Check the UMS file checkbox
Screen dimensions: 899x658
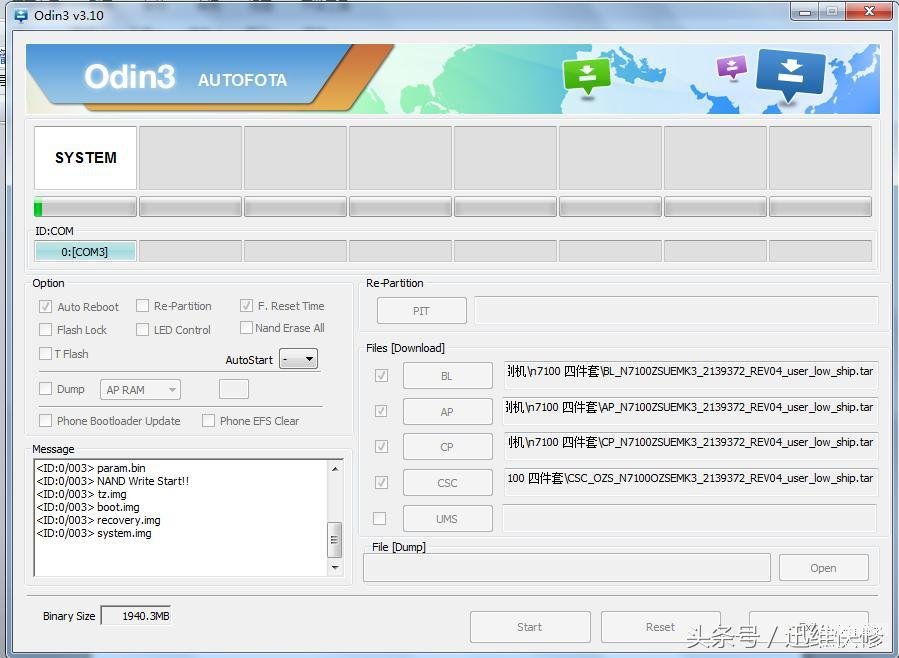[x=380, y=519]
